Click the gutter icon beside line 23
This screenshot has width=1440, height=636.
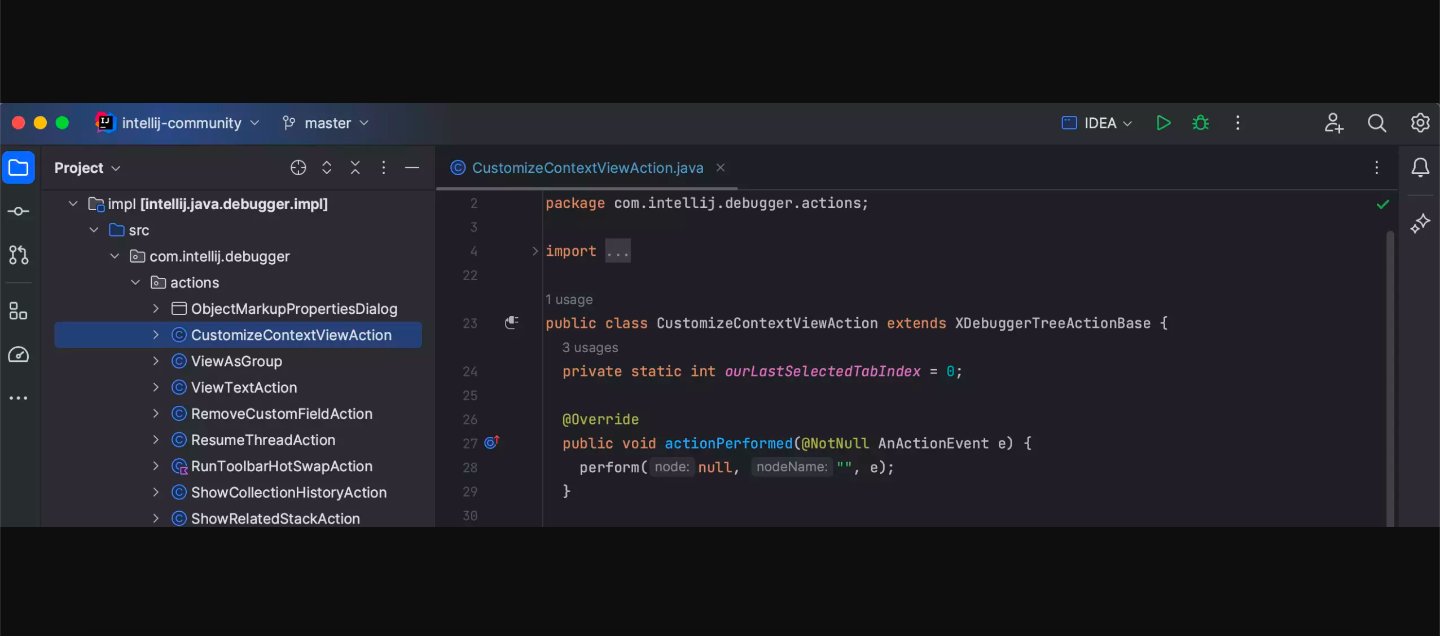(x=512, y=323)
